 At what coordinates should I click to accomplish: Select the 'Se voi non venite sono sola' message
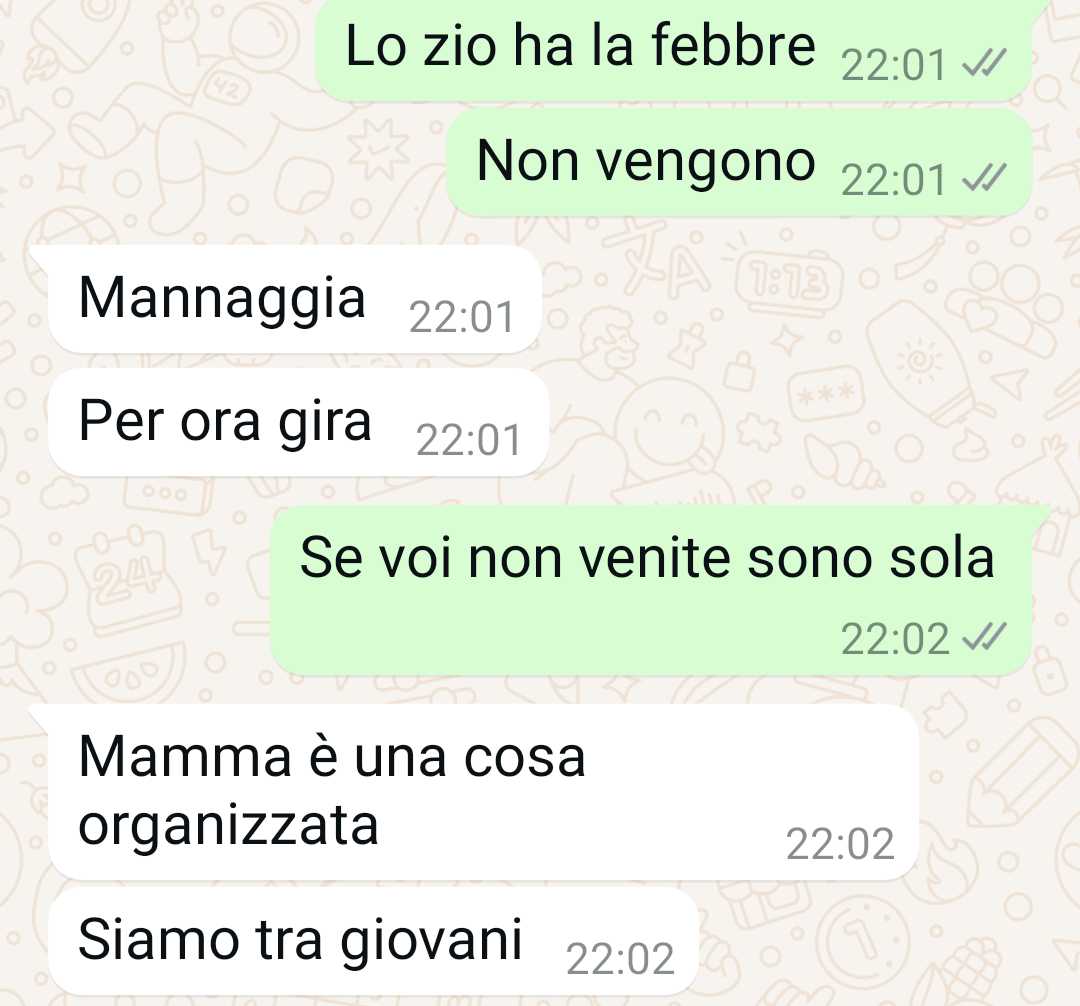click(651, 591)
